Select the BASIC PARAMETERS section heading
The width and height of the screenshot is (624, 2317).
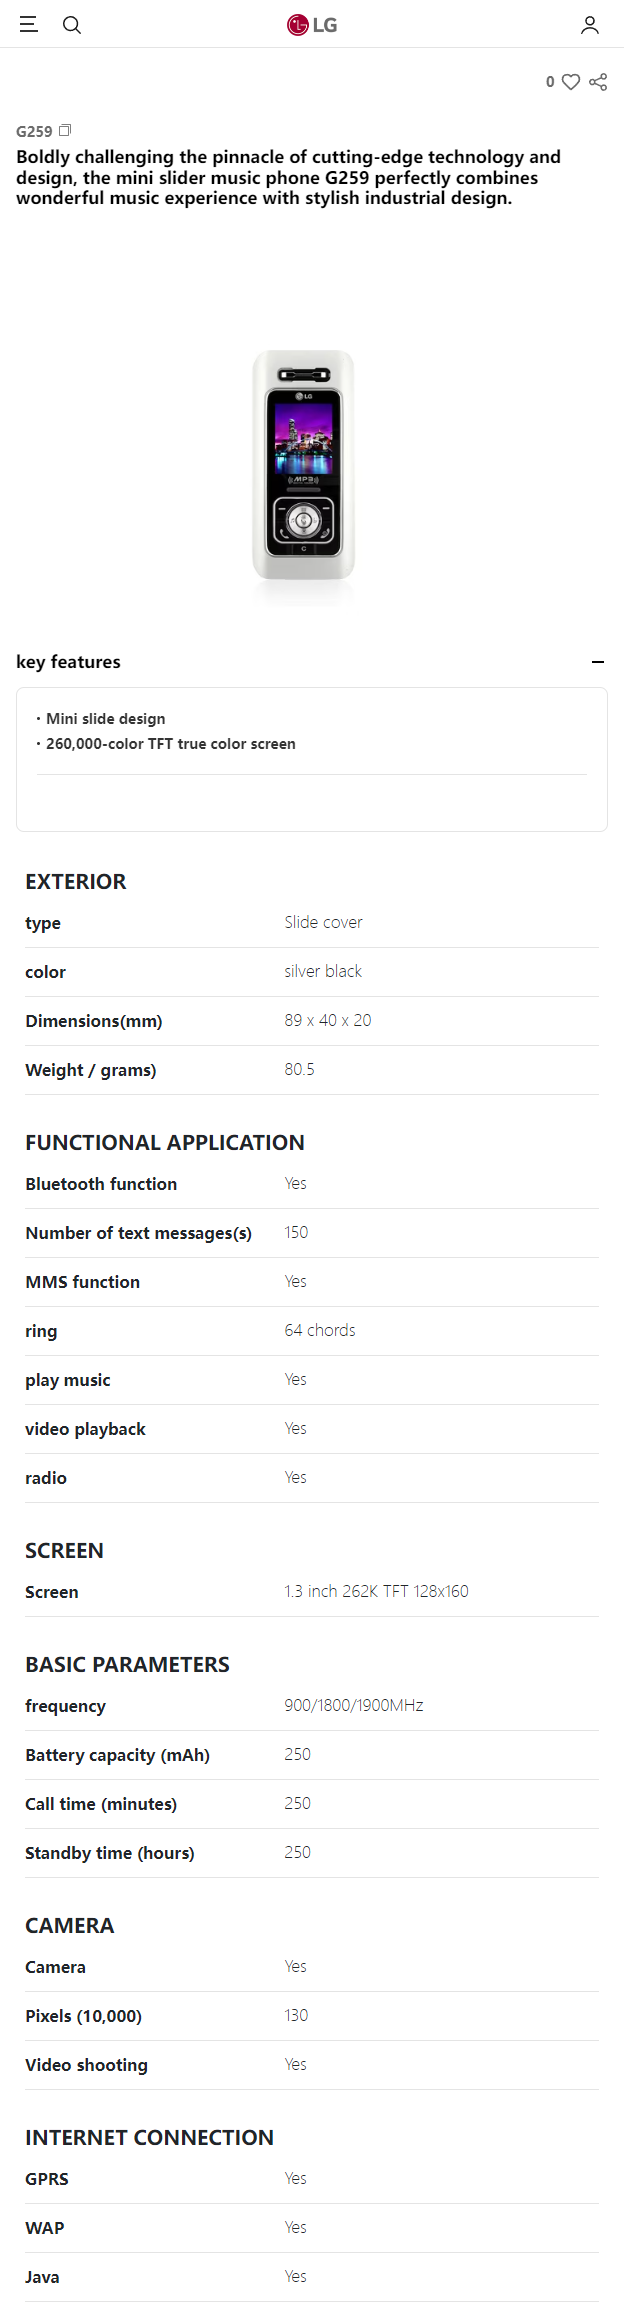coord(127,1664)
